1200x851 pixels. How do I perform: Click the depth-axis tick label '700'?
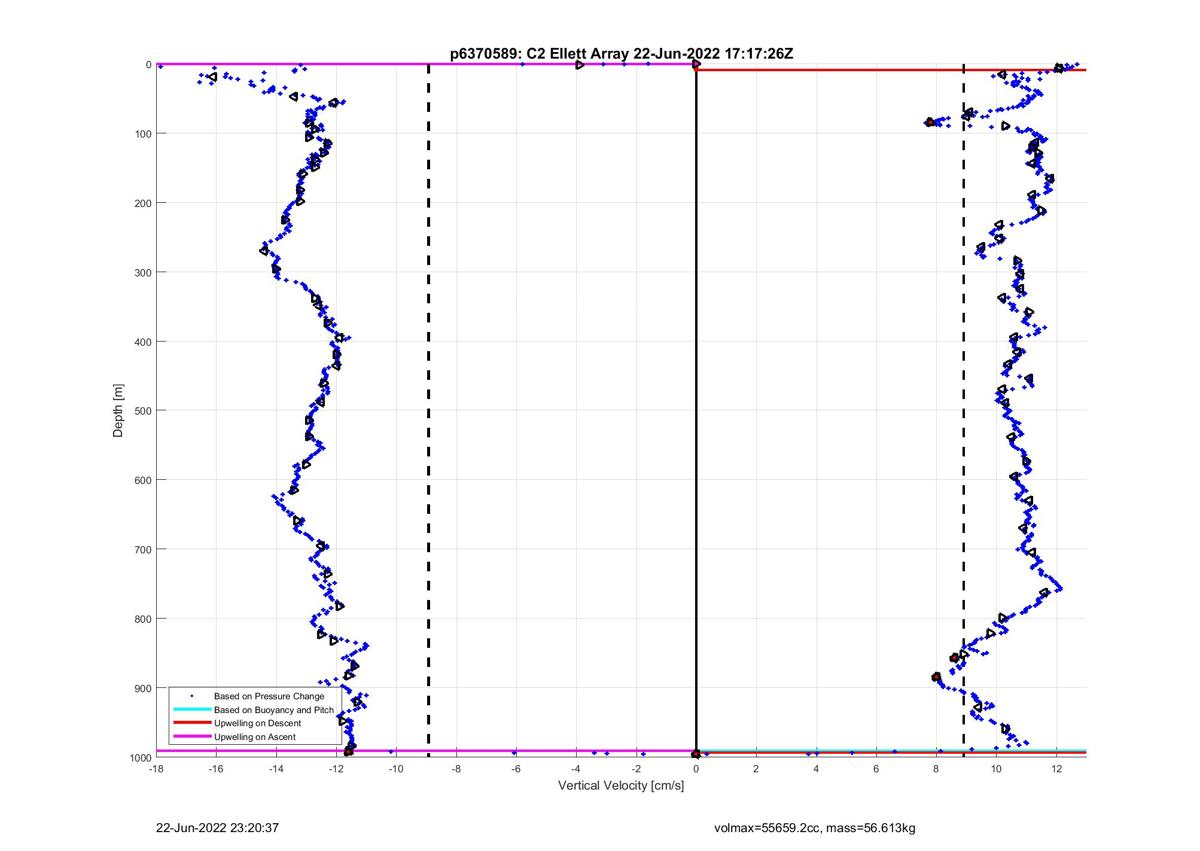tap(143, 549)
